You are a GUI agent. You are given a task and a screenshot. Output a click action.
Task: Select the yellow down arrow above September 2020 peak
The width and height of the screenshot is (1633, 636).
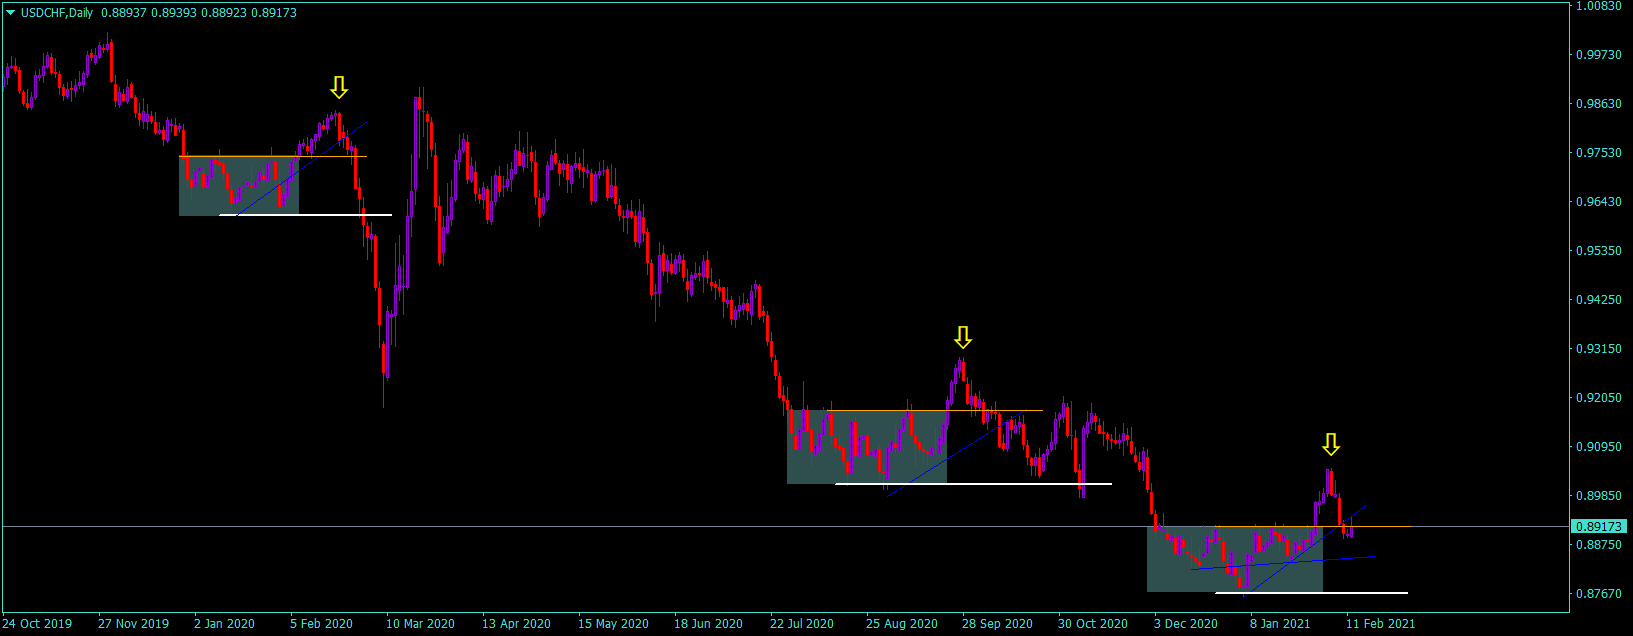[962, 337]
